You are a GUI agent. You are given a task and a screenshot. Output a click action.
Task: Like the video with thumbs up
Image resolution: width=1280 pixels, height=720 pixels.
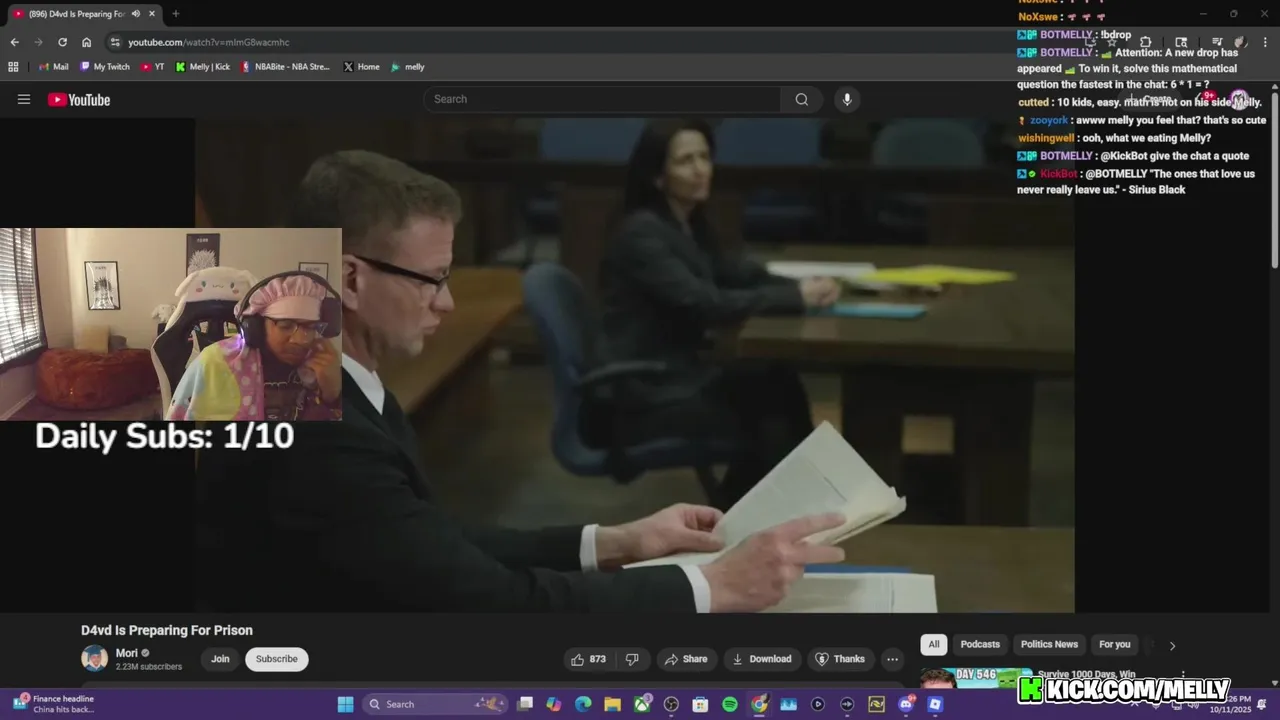coord(588,659)
